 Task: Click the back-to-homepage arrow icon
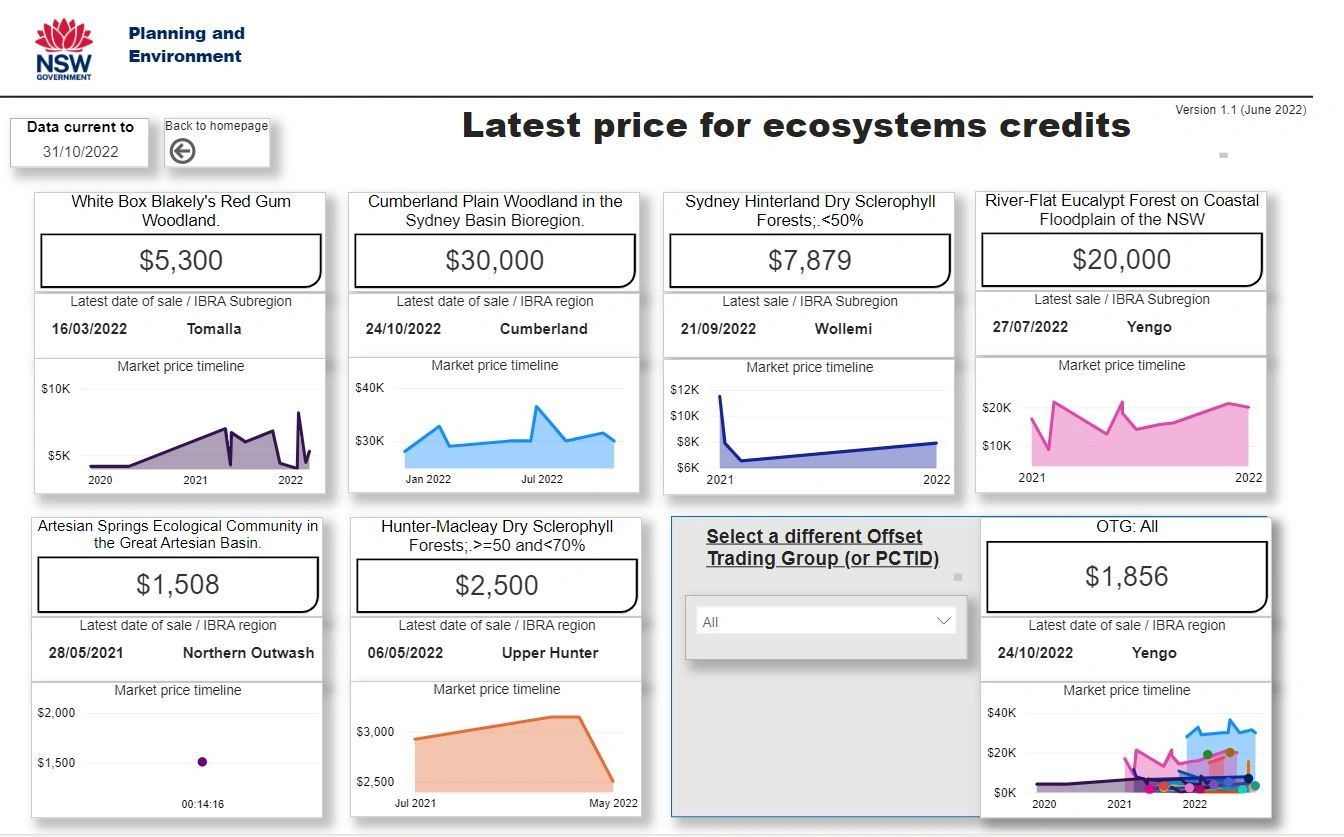click(x=181, y=150)
